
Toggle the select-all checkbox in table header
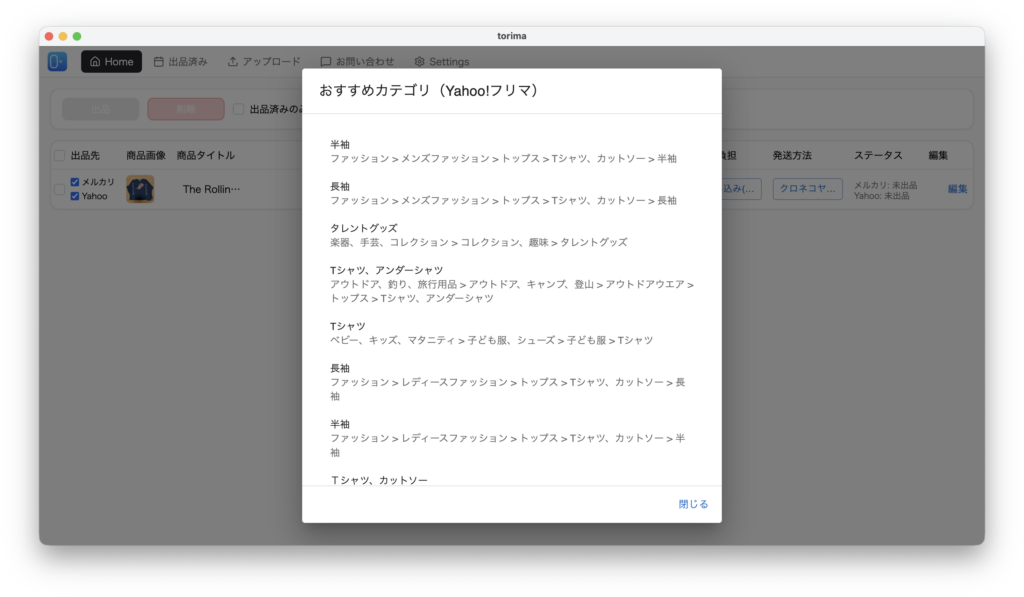(59, 156)
